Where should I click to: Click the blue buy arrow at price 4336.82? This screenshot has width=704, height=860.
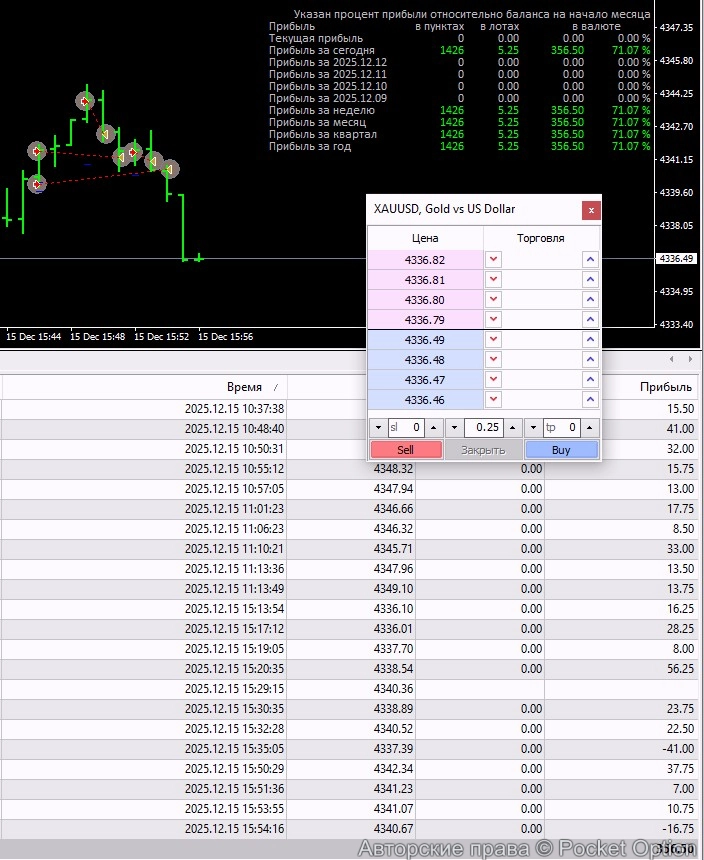pos(590,260)
